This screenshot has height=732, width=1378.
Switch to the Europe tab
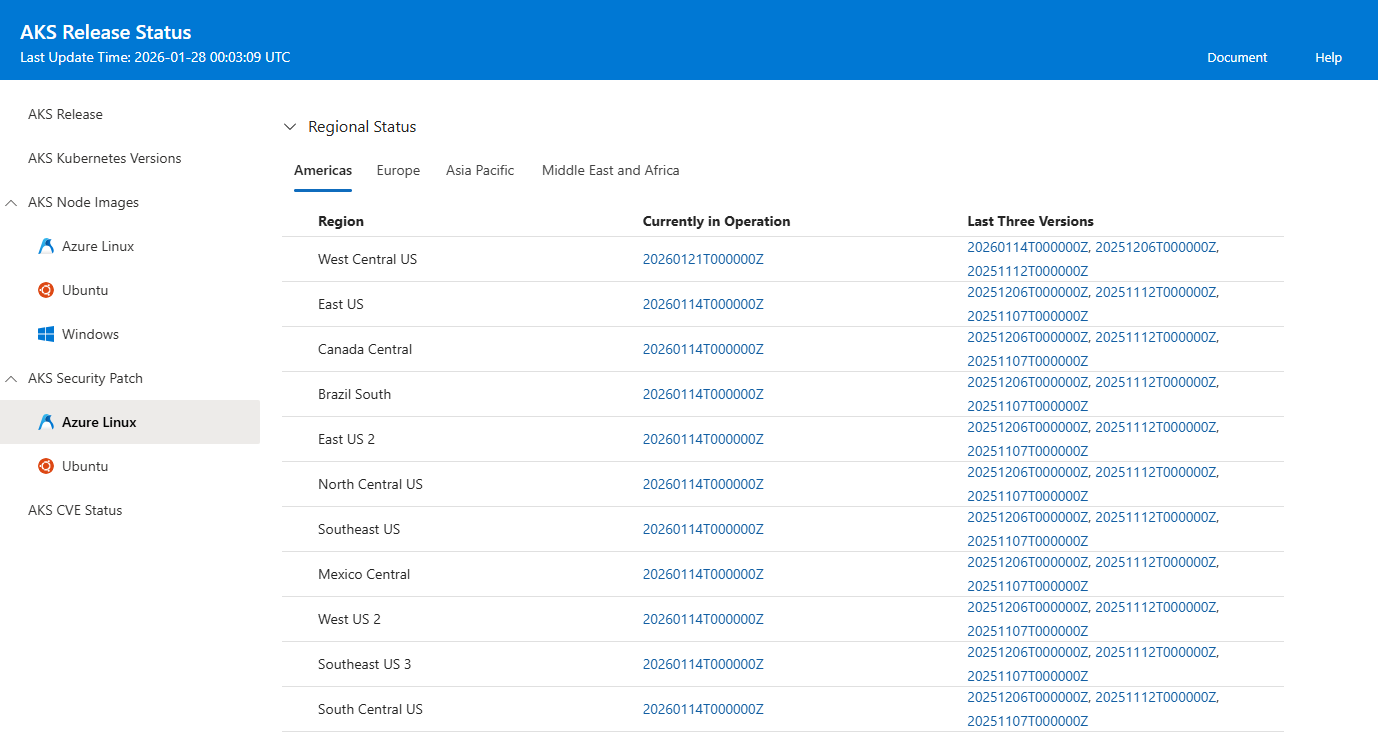tap(398, 170)
